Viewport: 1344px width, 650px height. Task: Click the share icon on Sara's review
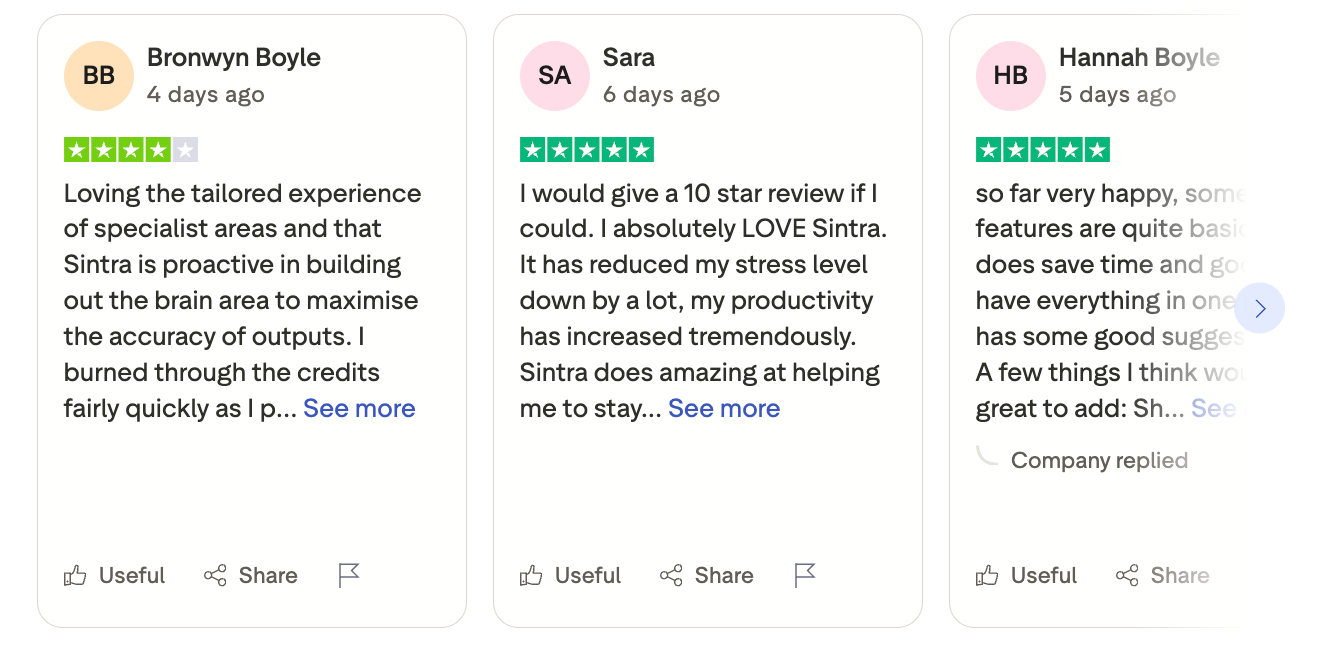671,576
